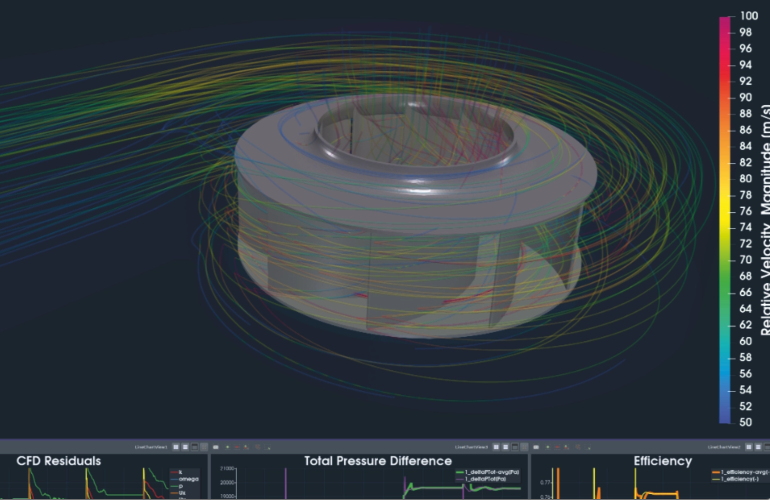Screen dimensions: 770x500
Task: Split the Efficiency view horizontally
Action: coord(747,446)
